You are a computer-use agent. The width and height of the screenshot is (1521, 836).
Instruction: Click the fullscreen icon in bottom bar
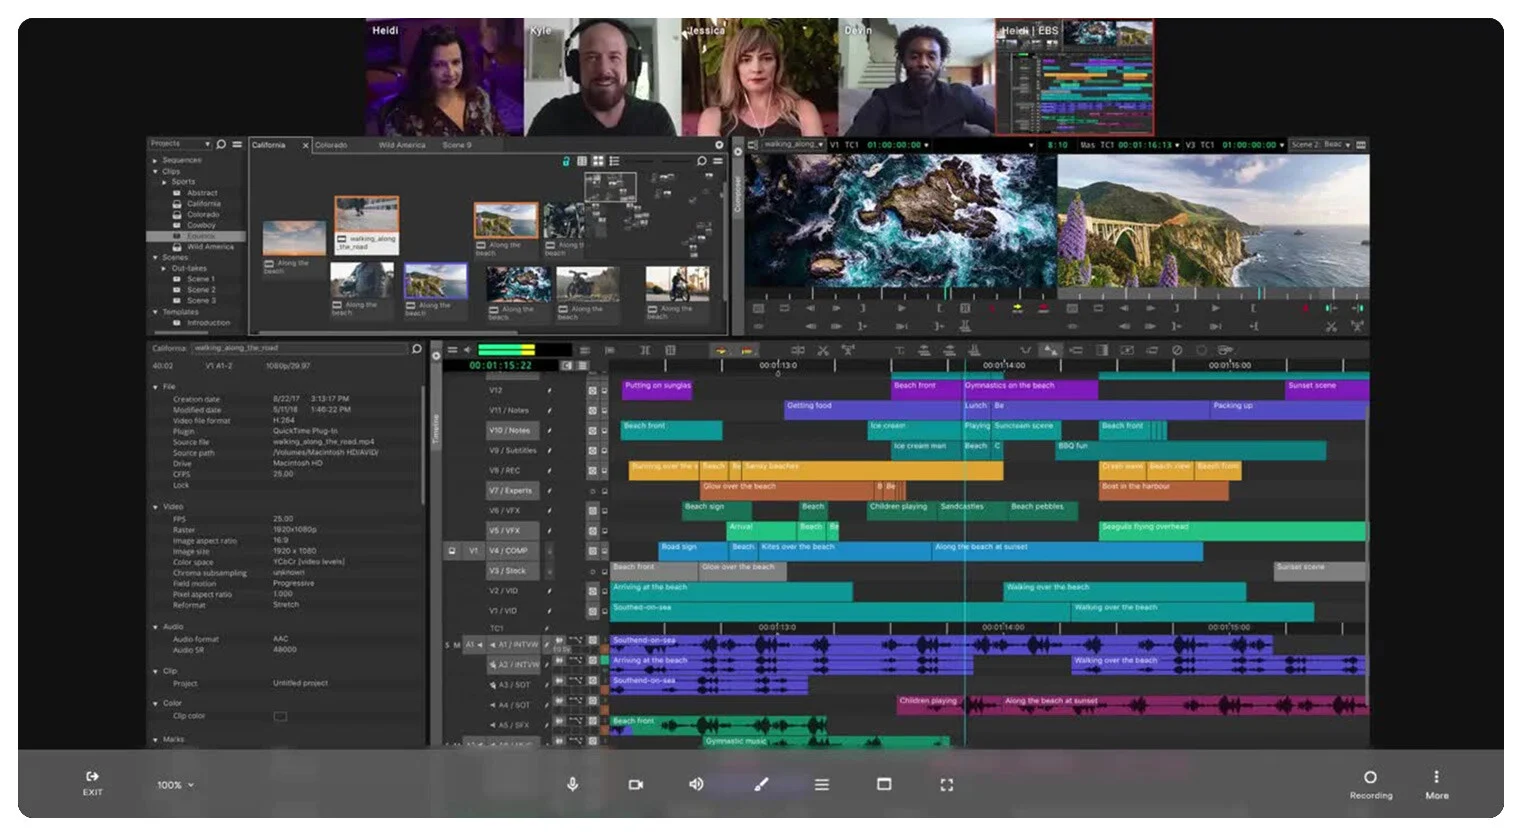[x=946, y=784]
